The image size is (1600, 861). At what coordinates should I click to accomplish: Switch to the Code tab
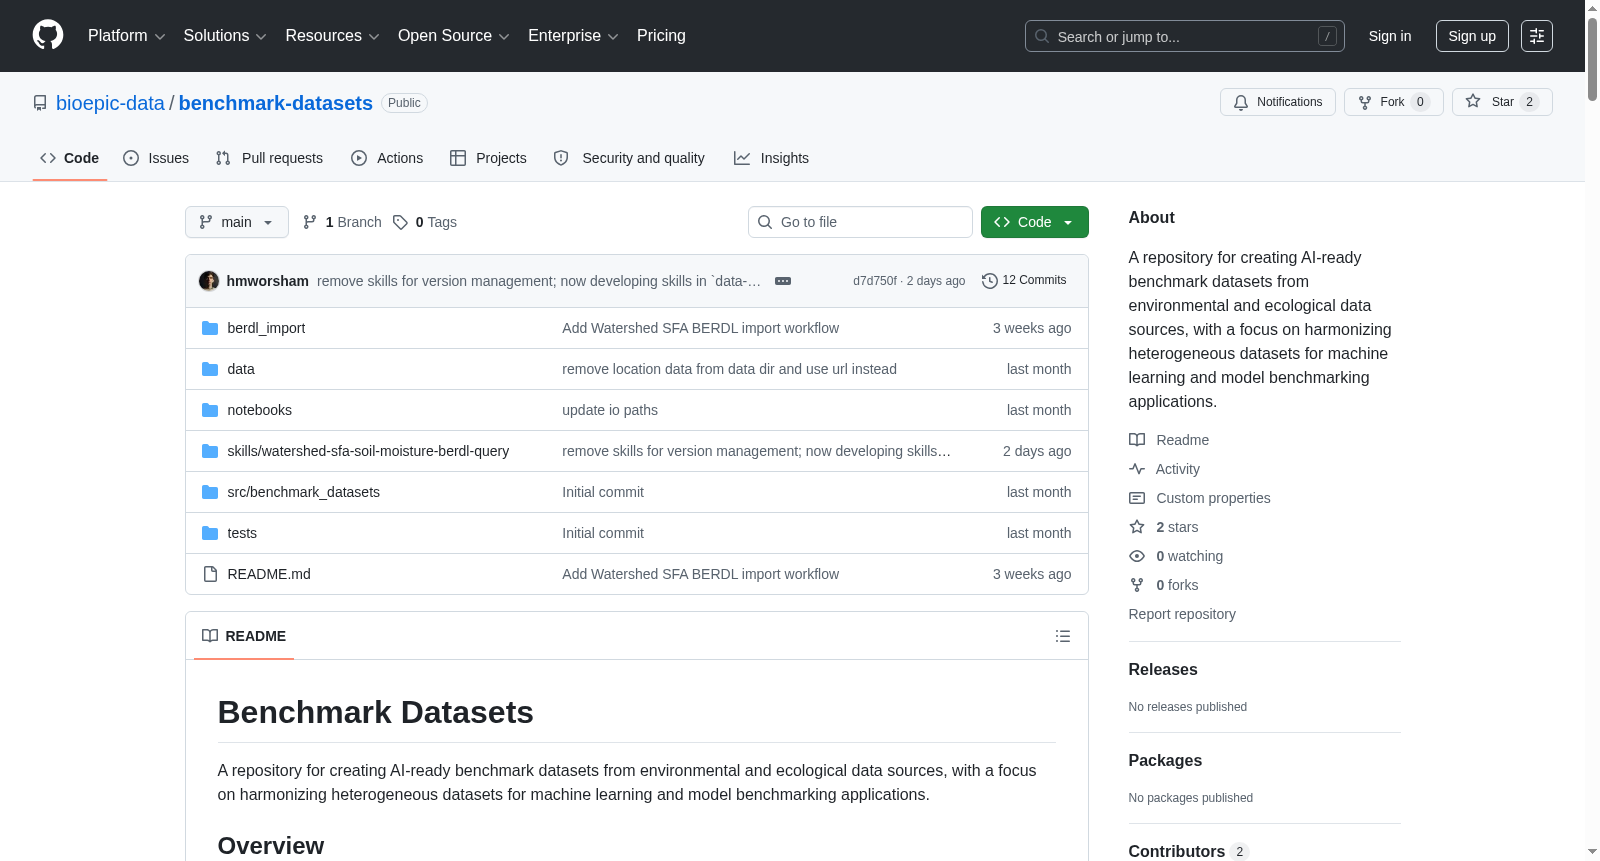(x=70, y=158)
